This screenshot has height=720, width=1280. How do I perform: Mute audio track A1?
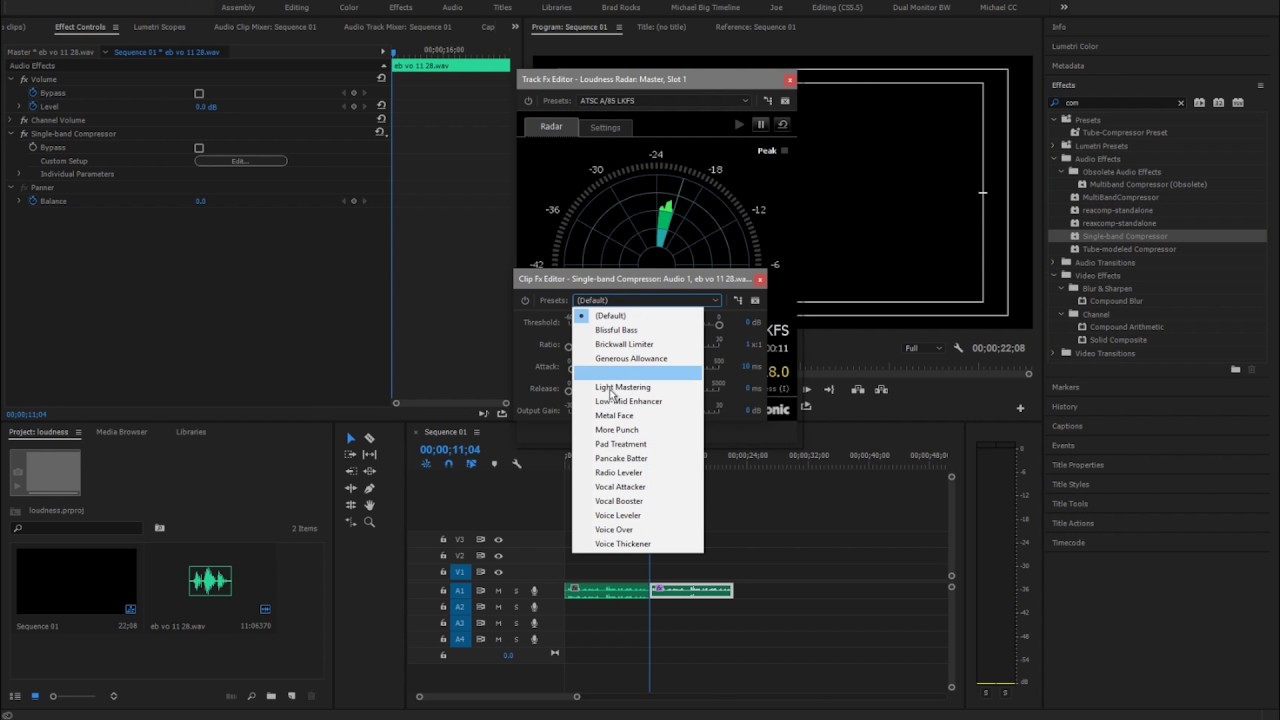pos(498,591)
